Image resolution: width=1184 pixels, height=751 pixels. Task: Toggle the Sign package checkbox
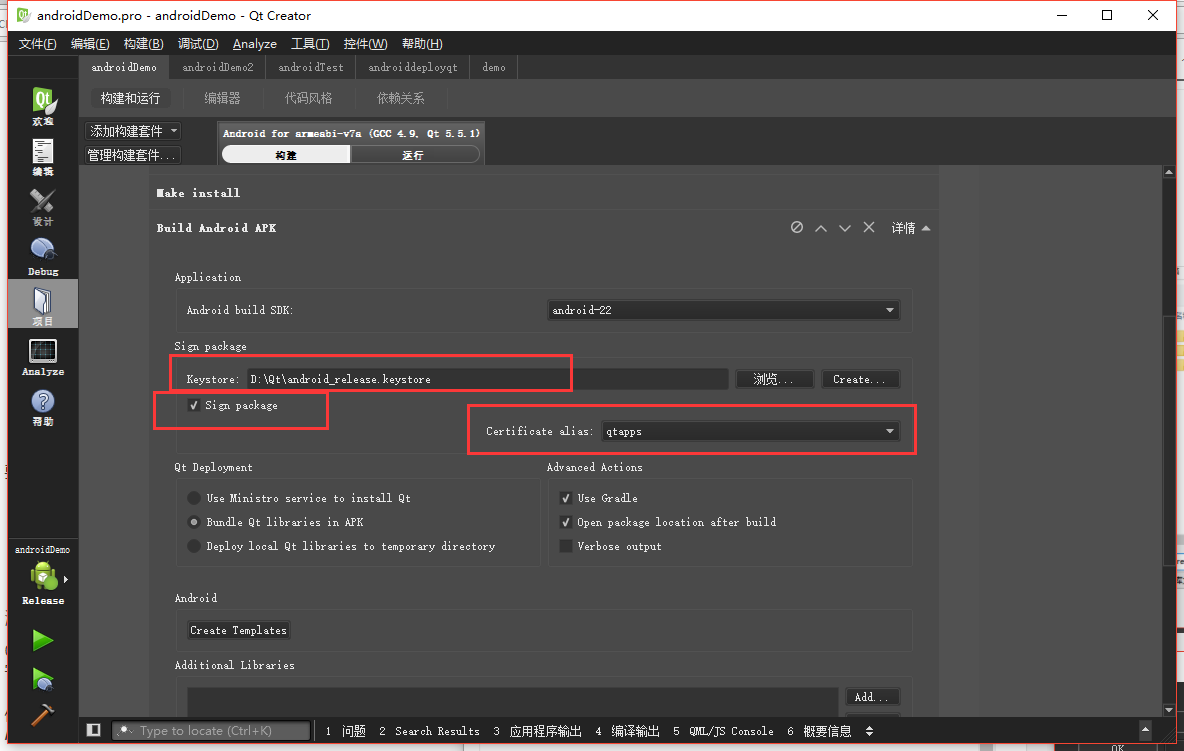click(194, 405)
